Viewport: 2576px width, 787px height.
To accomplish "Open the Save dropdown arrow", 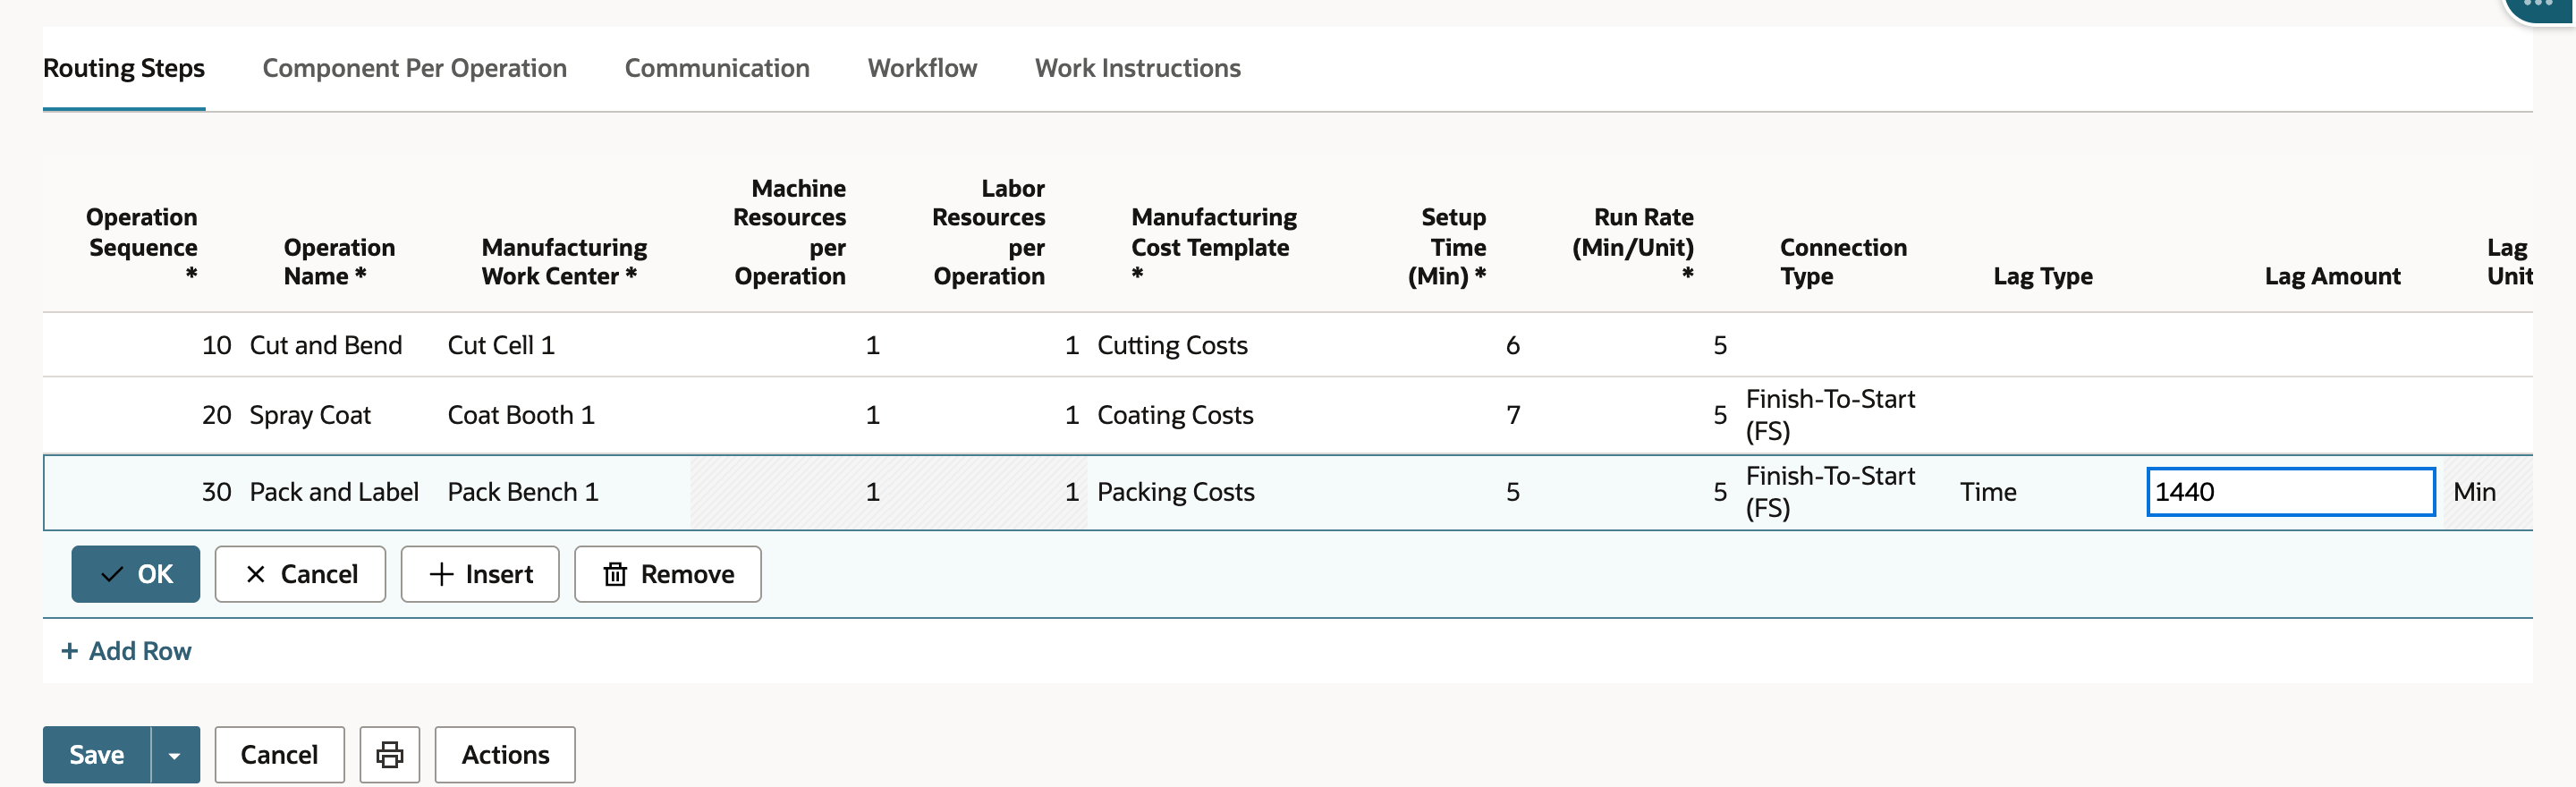I will [175, 754].
